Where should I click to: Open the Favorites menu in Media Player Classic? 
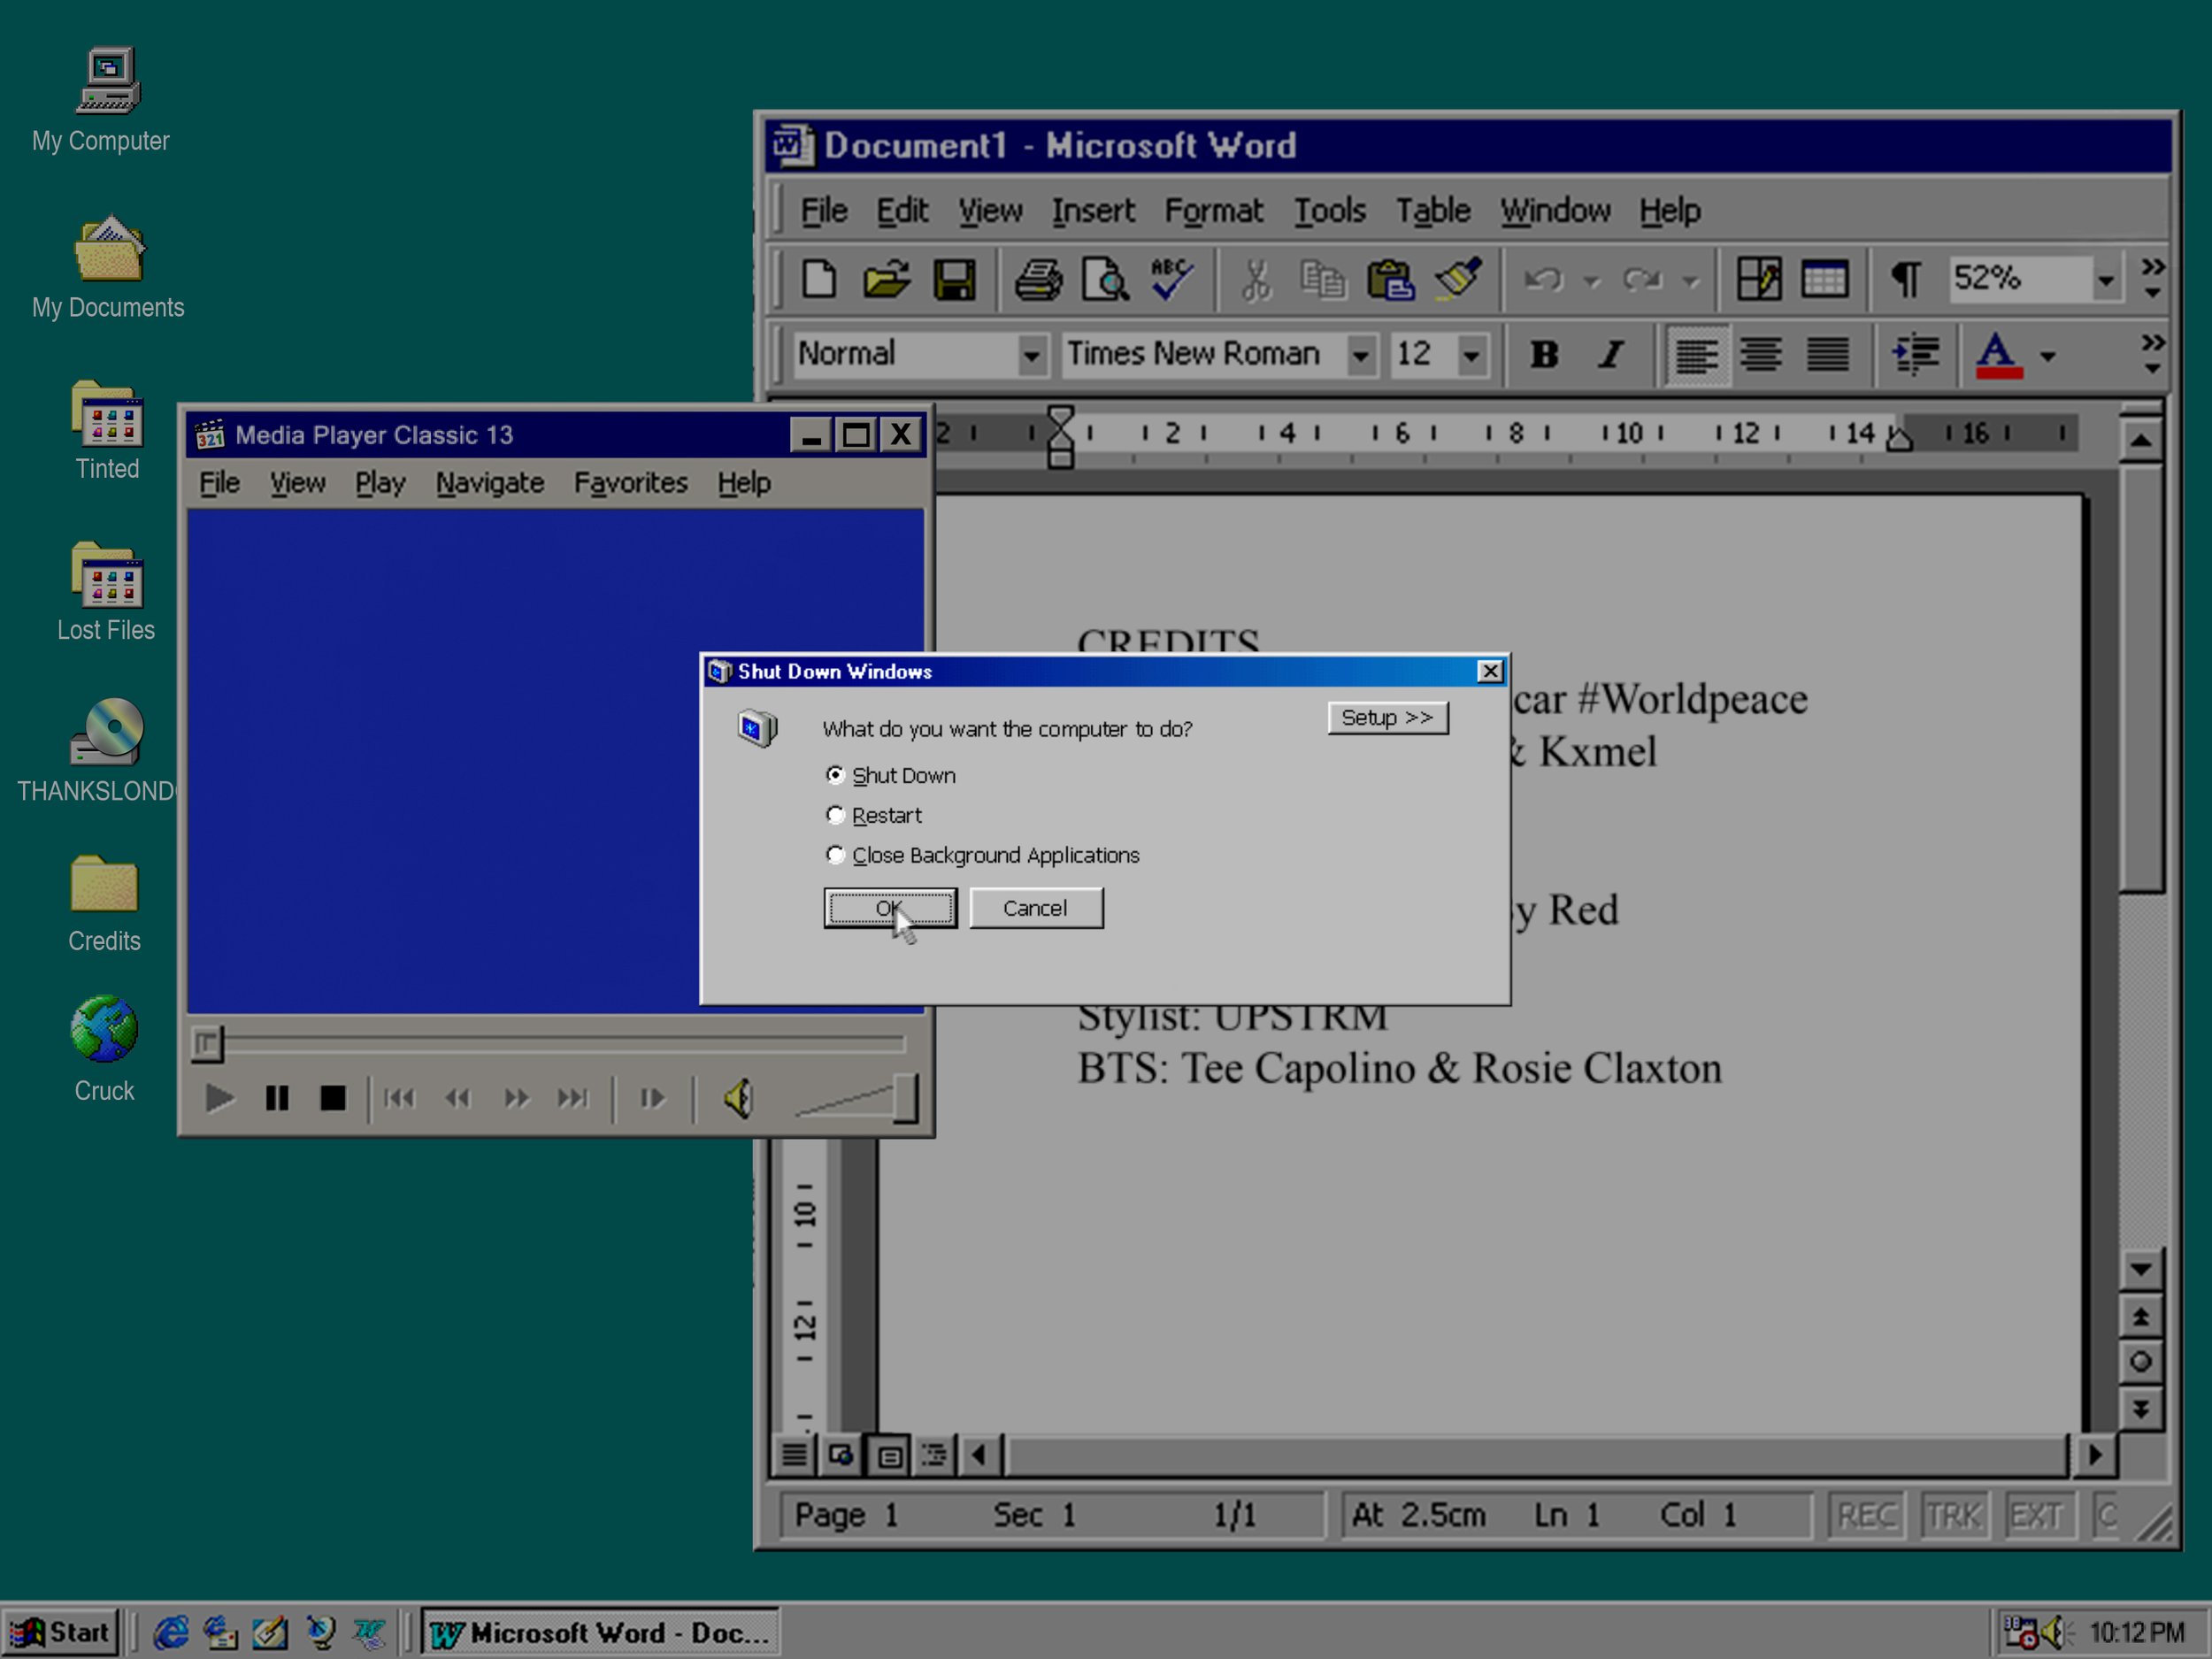coord(630,483)
